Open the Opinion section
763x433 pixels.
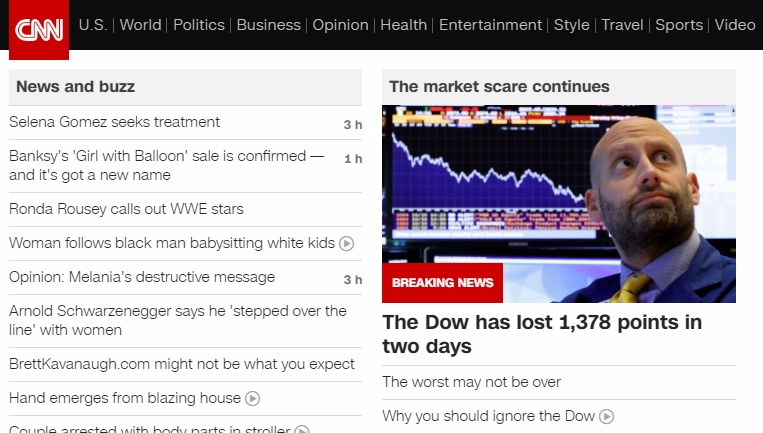tap(340, 25)
